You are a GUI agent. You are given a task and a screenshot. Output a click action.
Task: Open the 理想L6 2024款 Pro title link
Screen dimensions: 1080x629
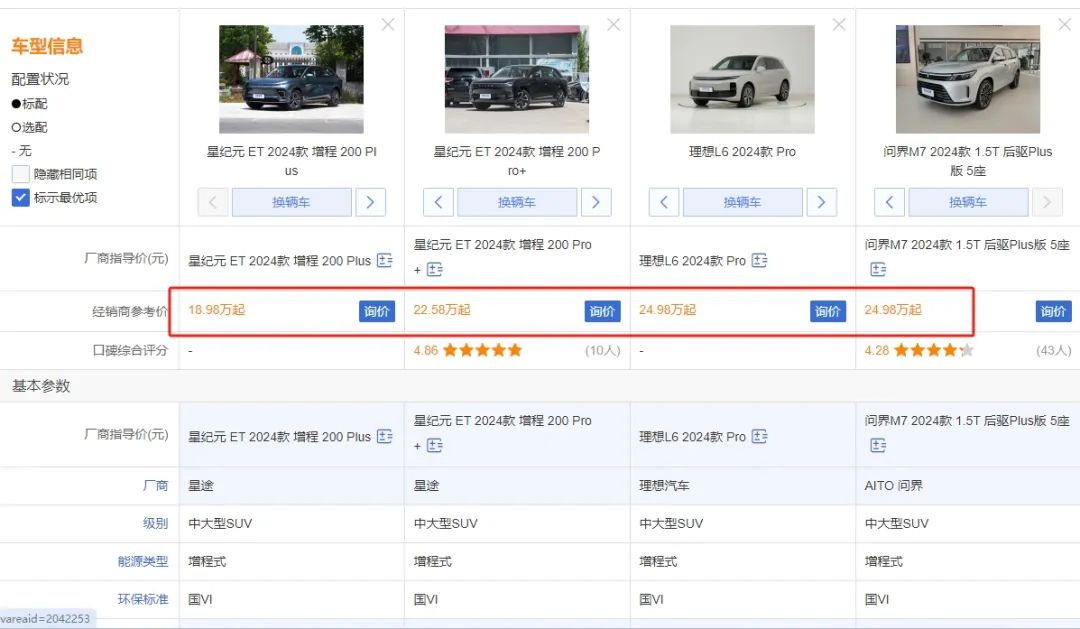(x=742, y=152)
